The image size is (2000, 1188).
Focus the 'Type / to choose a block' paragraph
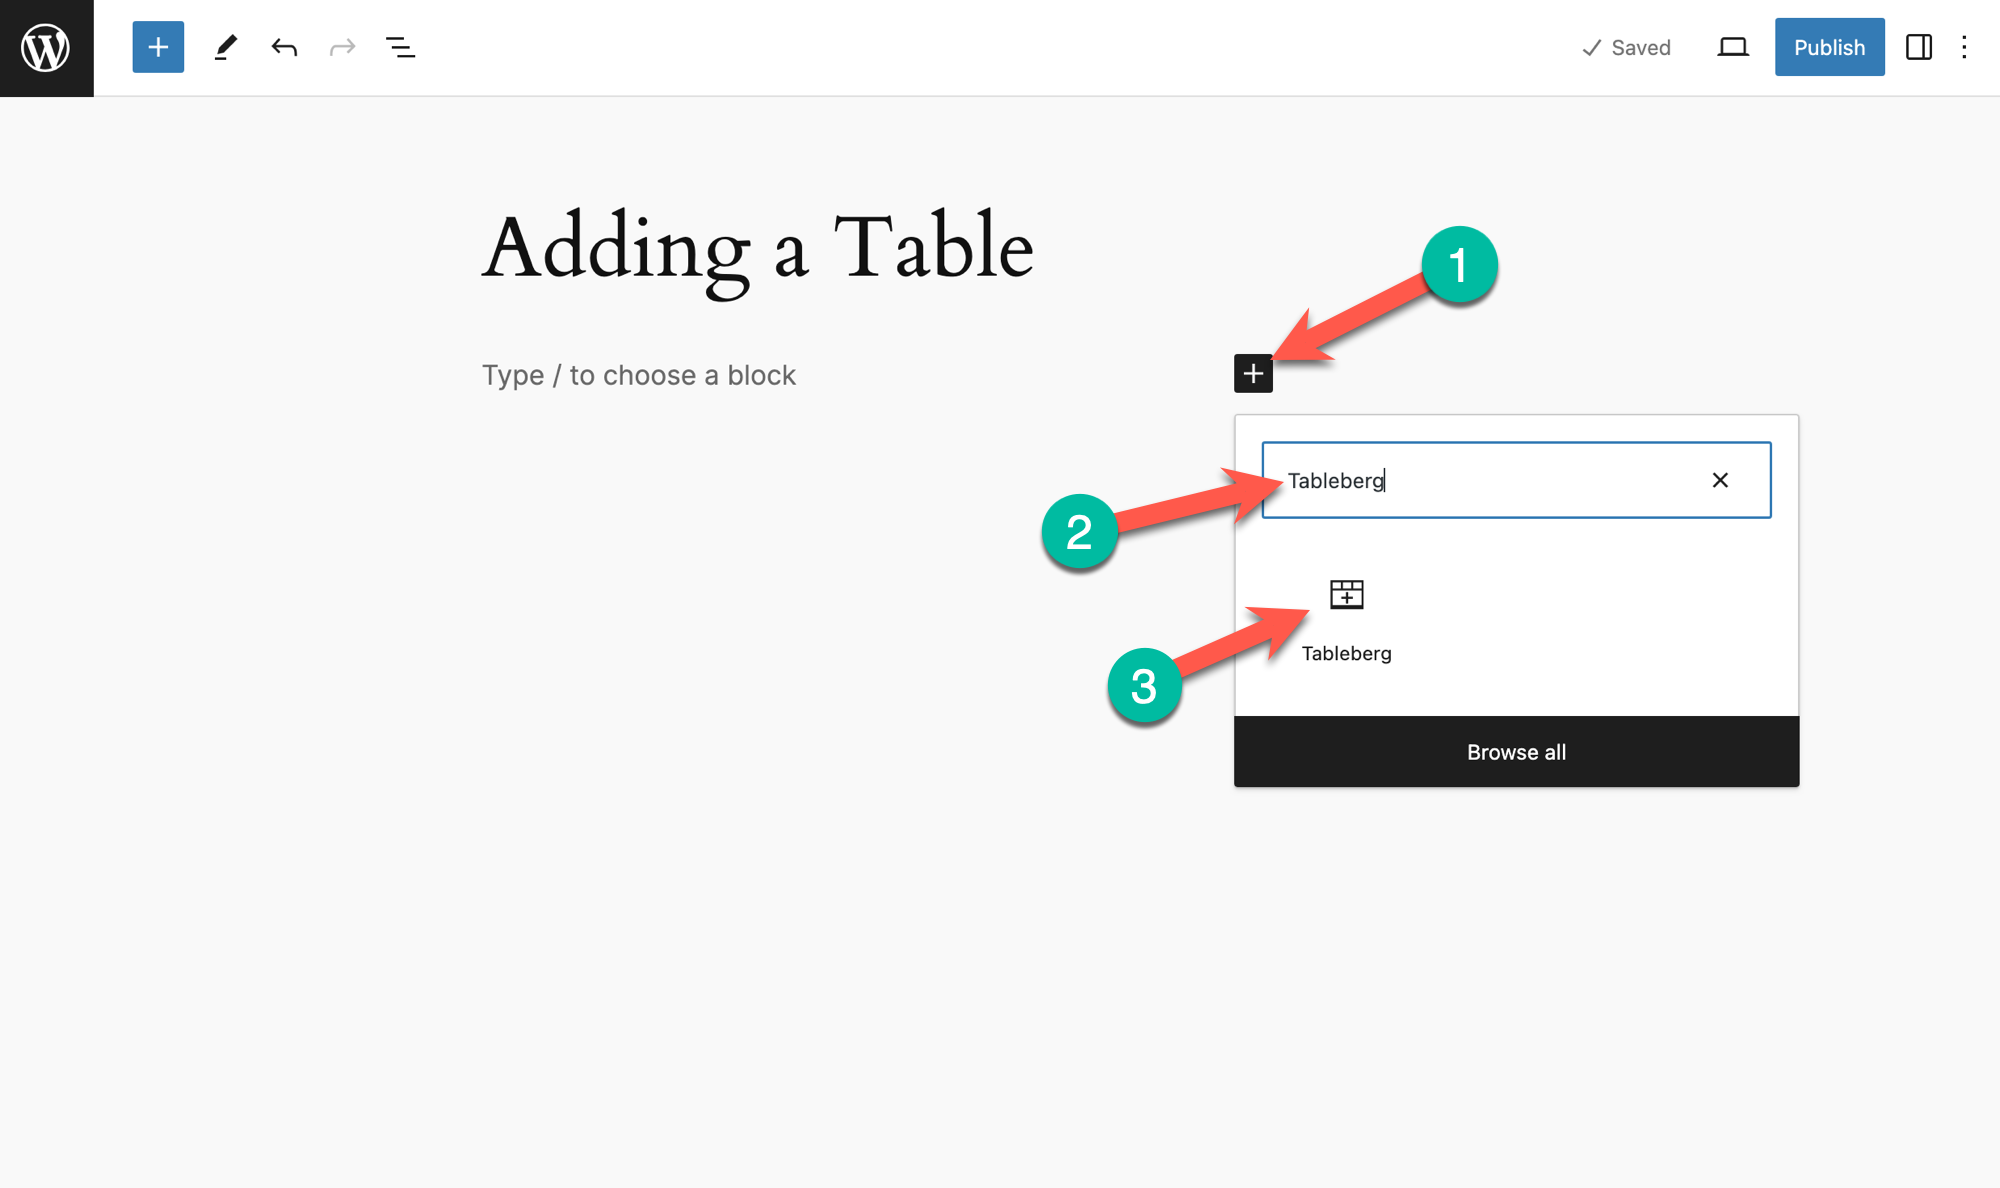tap(639, 375)
